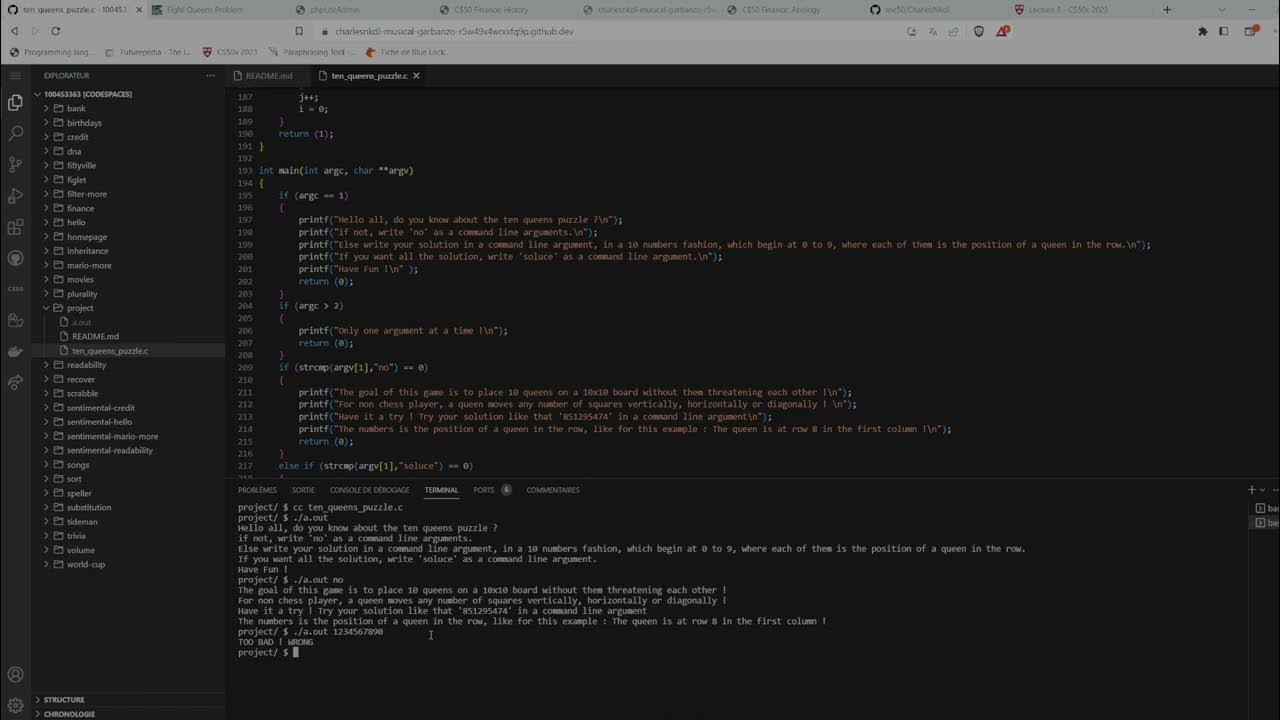Open the Programming lang... bookmark

(52, 52)
